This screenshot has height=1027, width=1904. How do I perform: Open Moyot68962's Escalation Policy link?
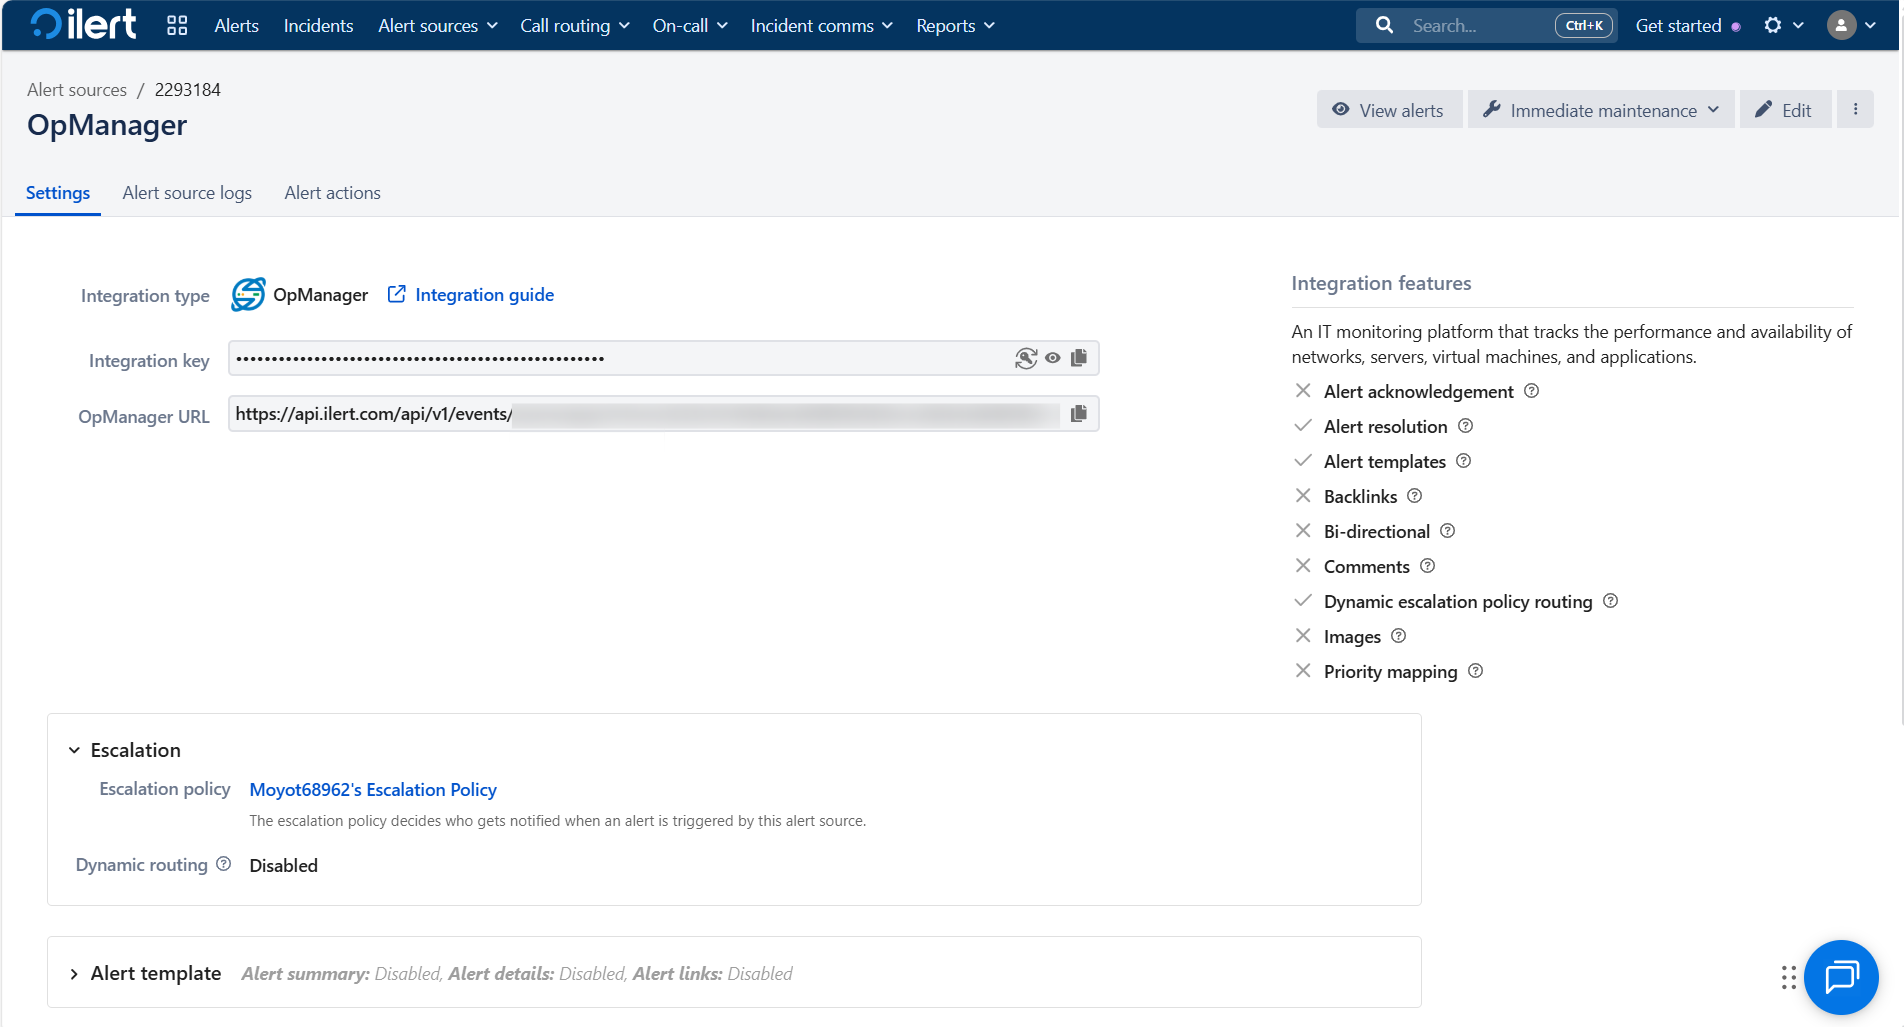pos(373,790)
